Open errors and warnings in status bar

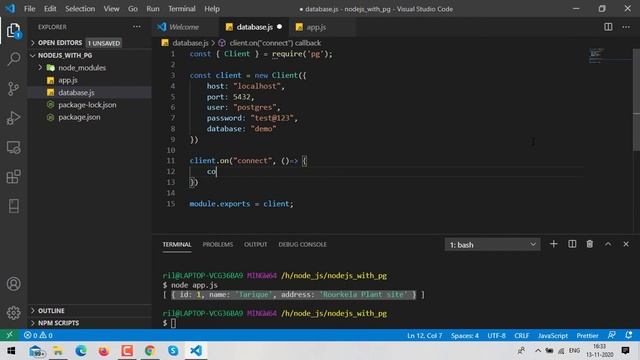point(38,335)
